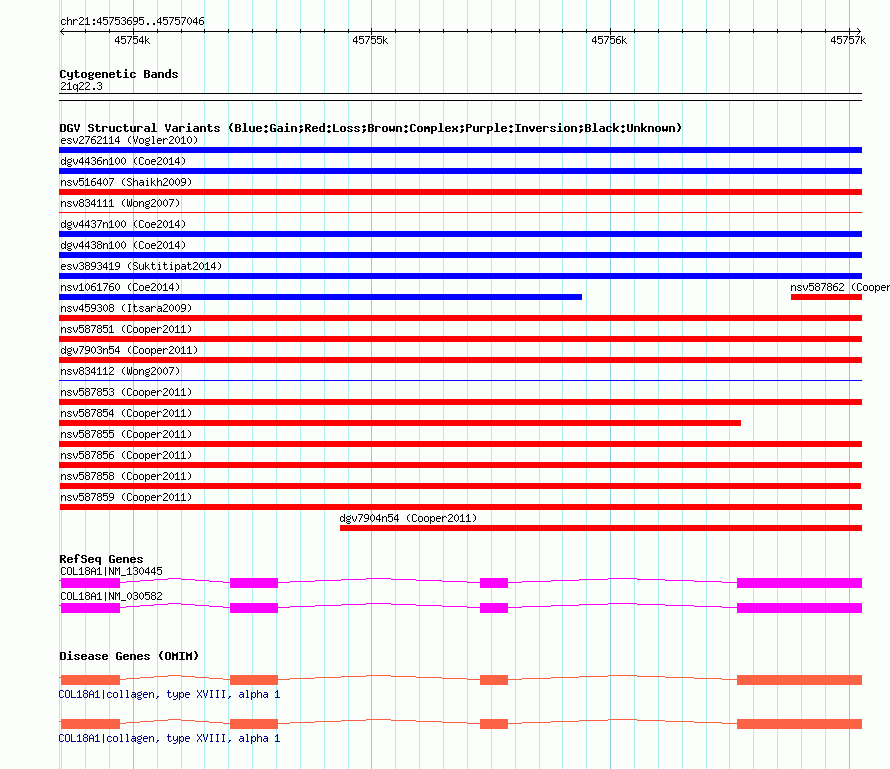Click the shortened blue bar of nsv1061760
The image size is (890, 769).
[320, 297]
